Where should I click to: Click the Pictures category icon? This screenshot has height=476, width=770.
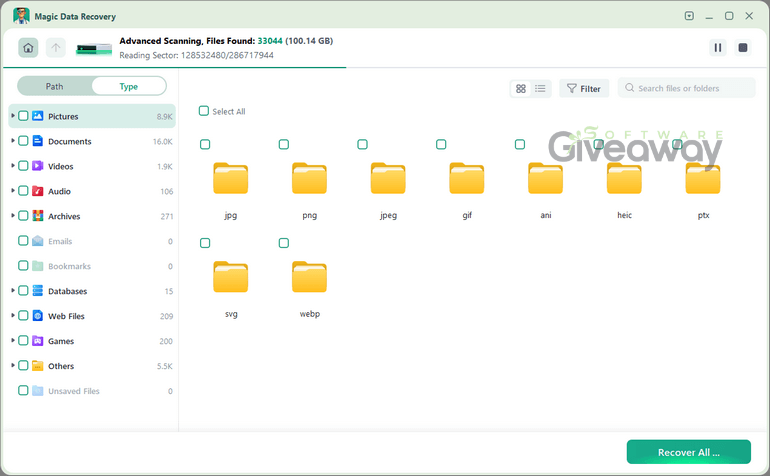coord(38,116)
